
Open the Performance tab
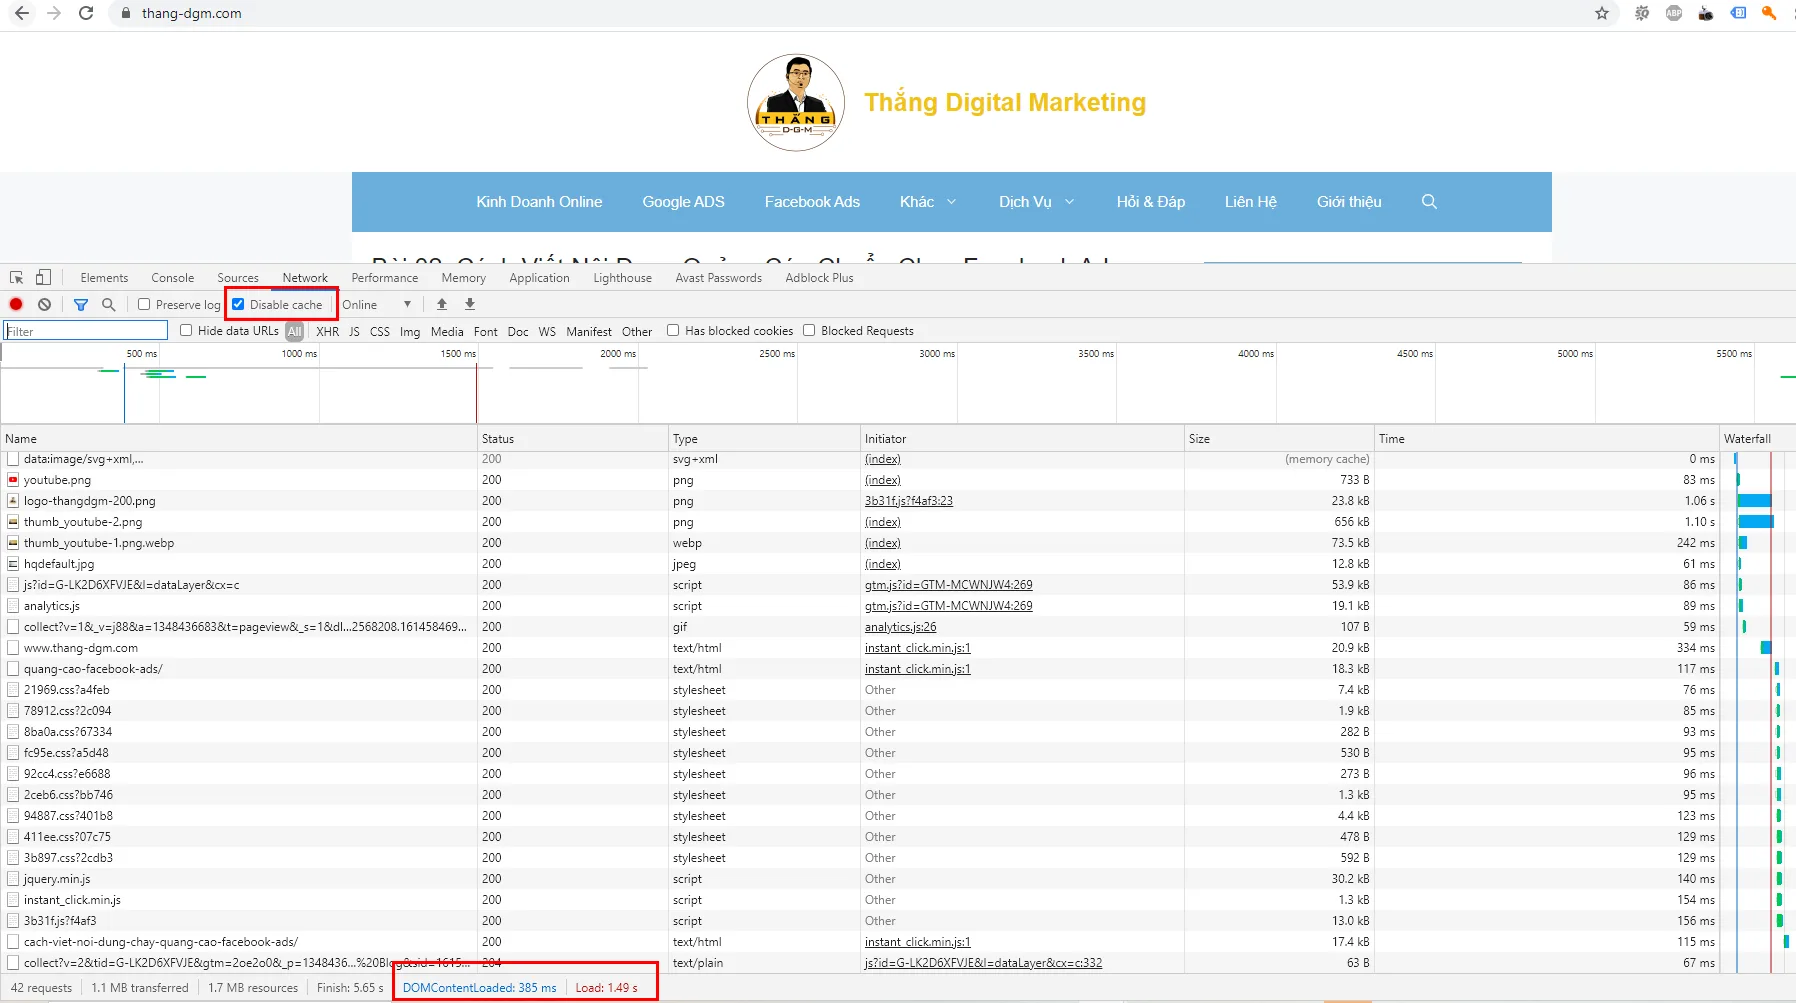[385, 278]
